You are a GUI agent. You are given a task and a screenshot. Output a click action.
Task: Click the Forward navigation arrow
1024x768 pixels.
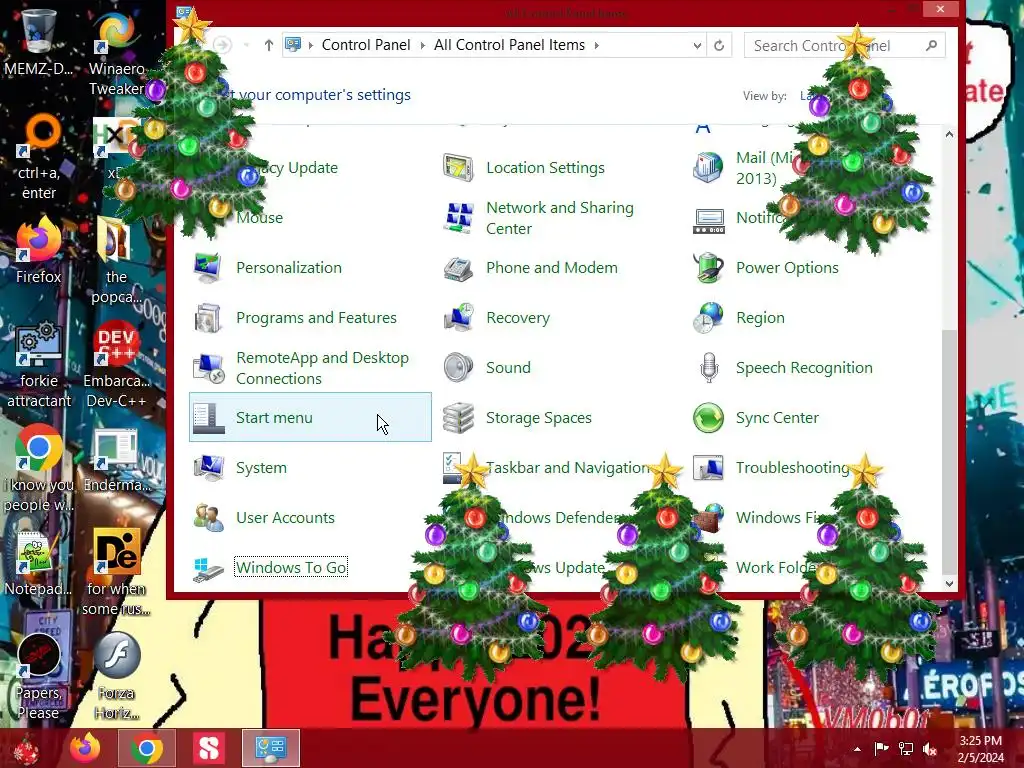coord(222,44)
